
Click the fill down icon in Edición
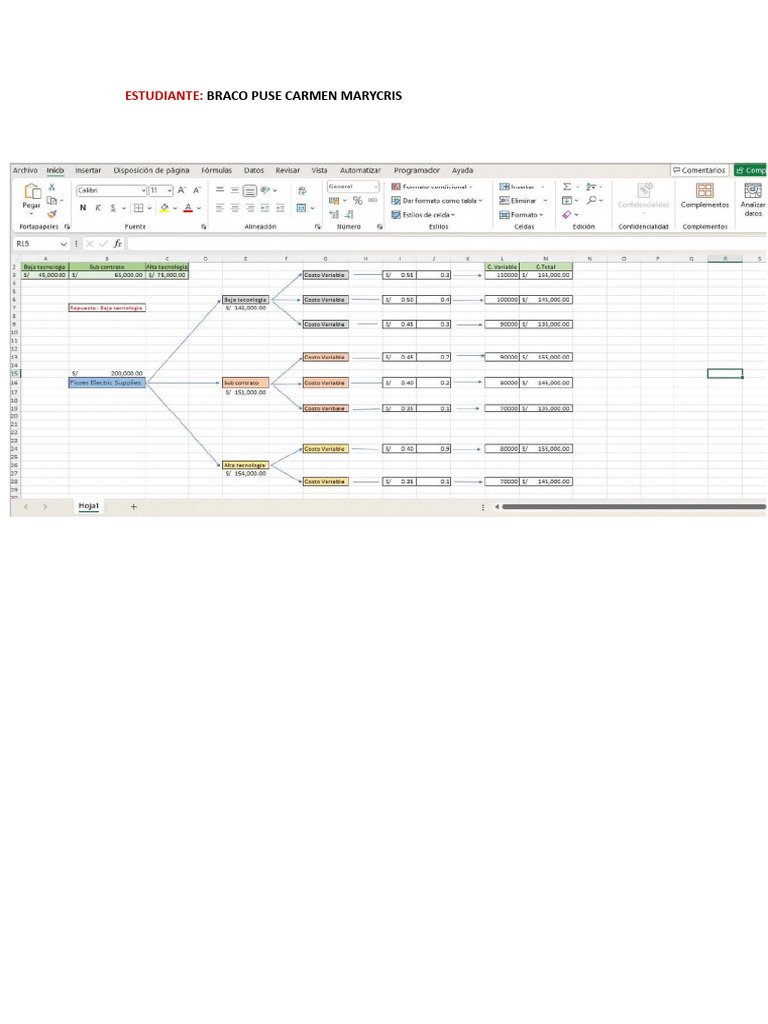pos(567,200)
